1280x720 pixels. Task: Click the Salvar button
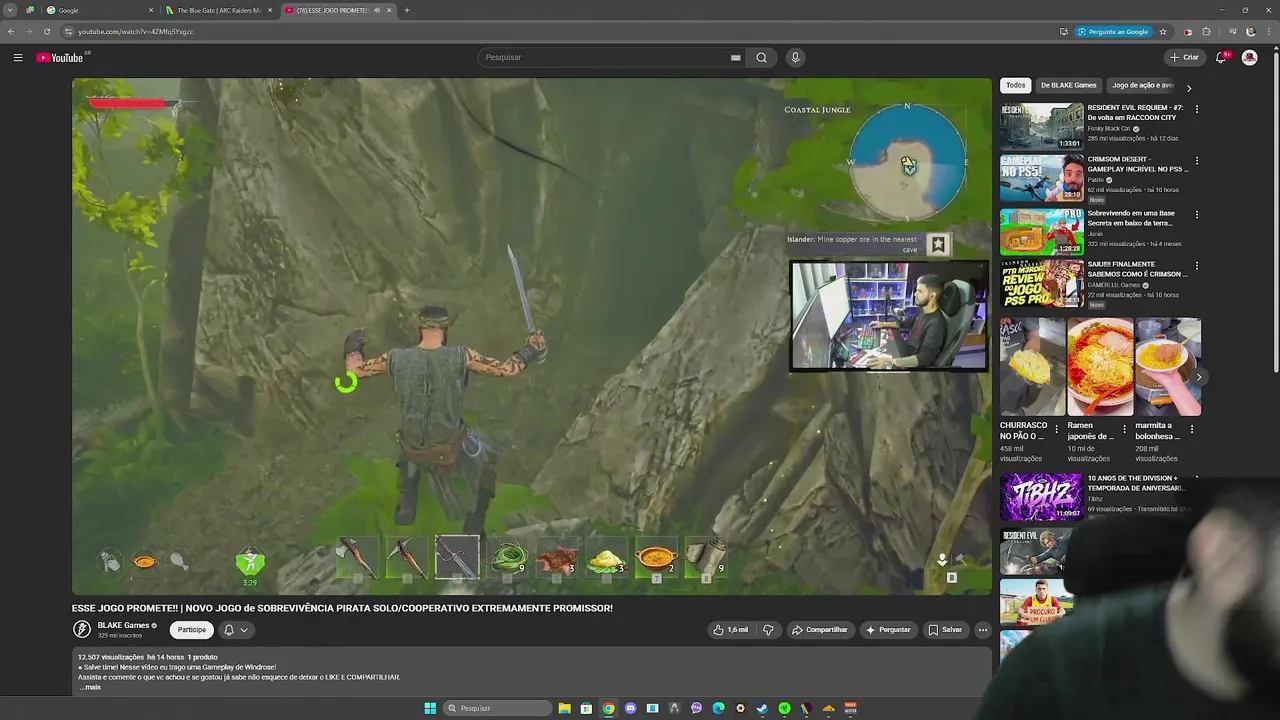point(945,630)
